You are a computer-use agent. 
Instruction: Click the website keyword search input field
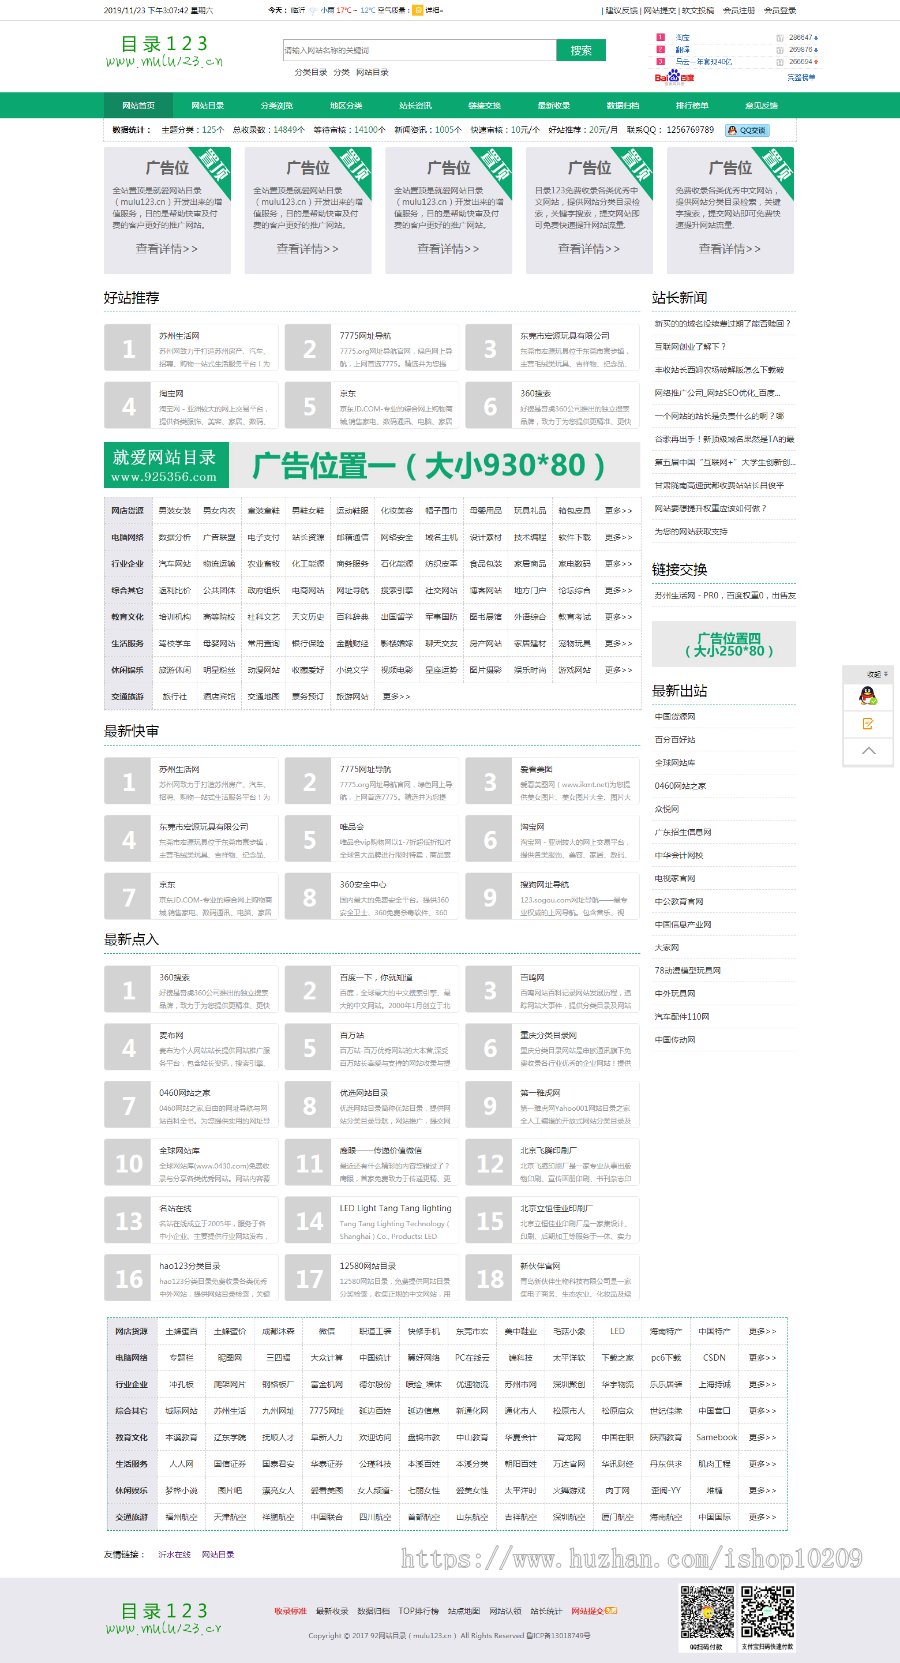[x=419, y=50]
